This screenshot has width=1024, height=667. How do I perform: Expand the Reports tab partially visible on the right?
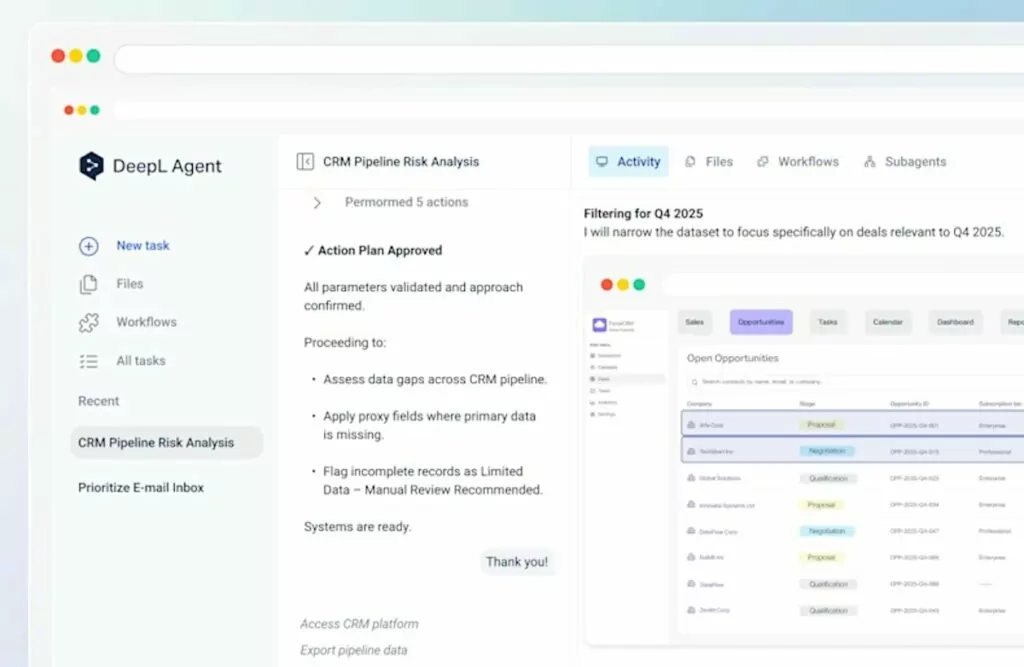[x=1012, y=322]
